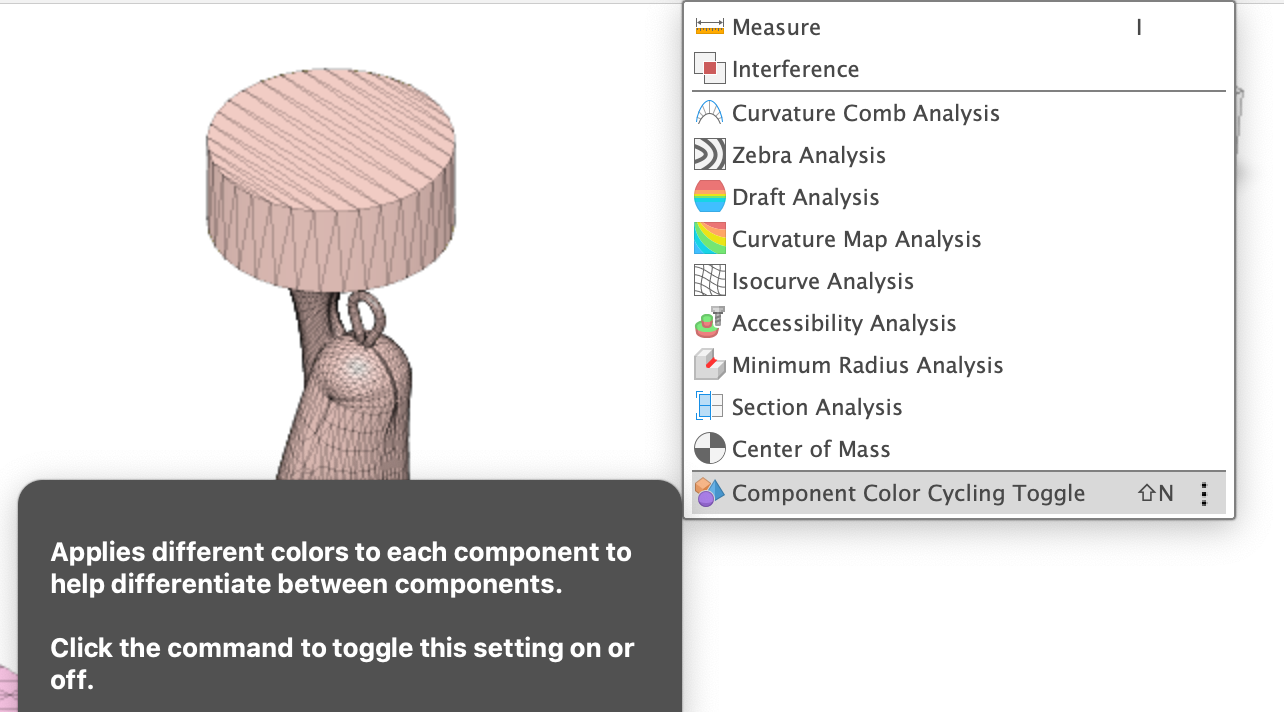
Task: Select Measure from the analysis menu
Action: click(777, 27)
